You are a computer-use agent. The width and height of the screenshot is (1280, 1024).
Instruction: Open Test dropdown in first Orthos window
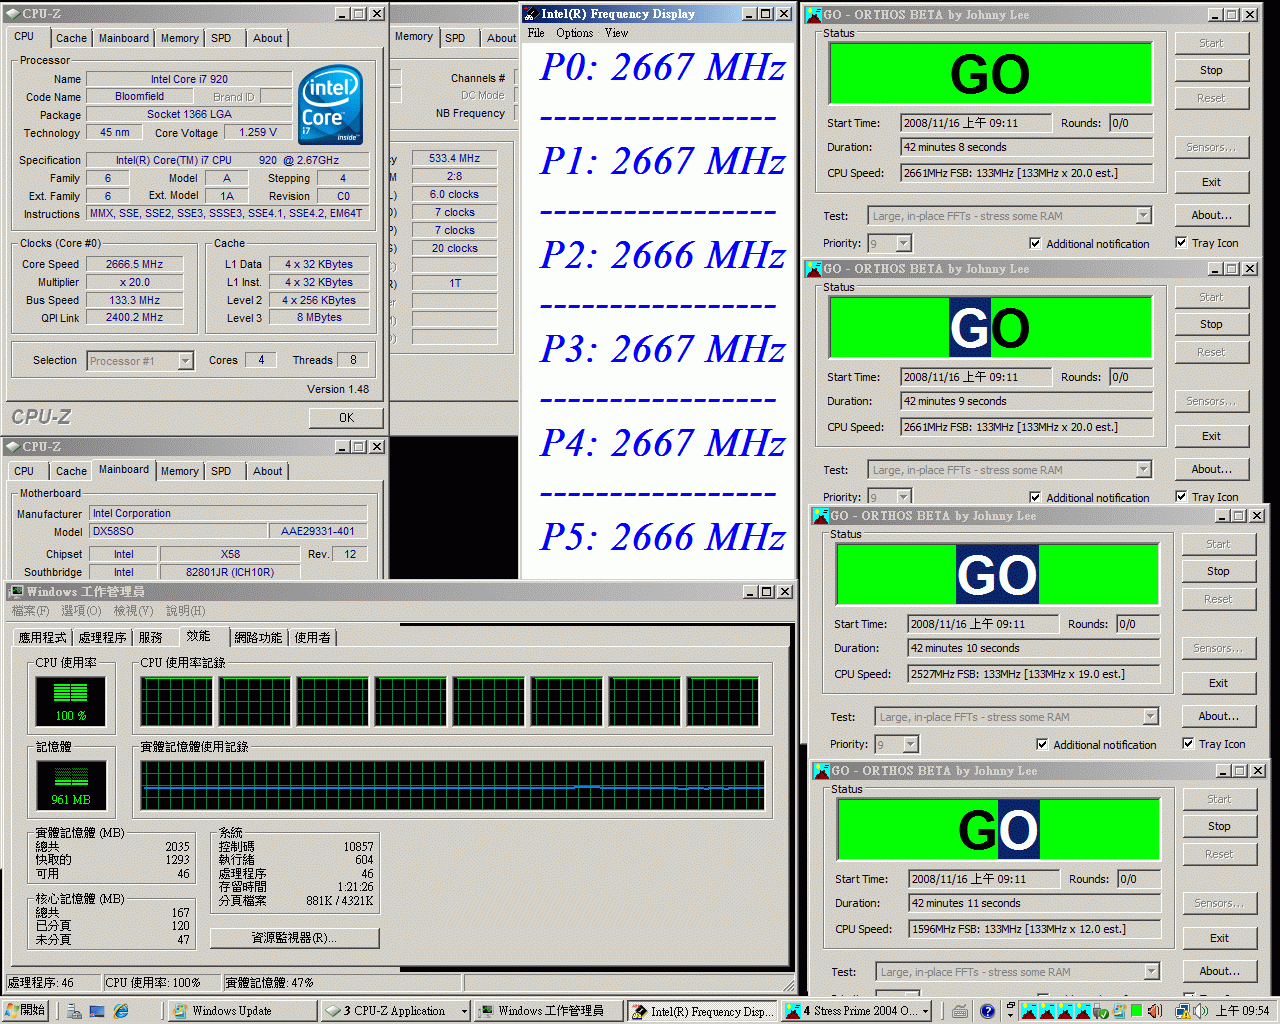click(1144, 216)
